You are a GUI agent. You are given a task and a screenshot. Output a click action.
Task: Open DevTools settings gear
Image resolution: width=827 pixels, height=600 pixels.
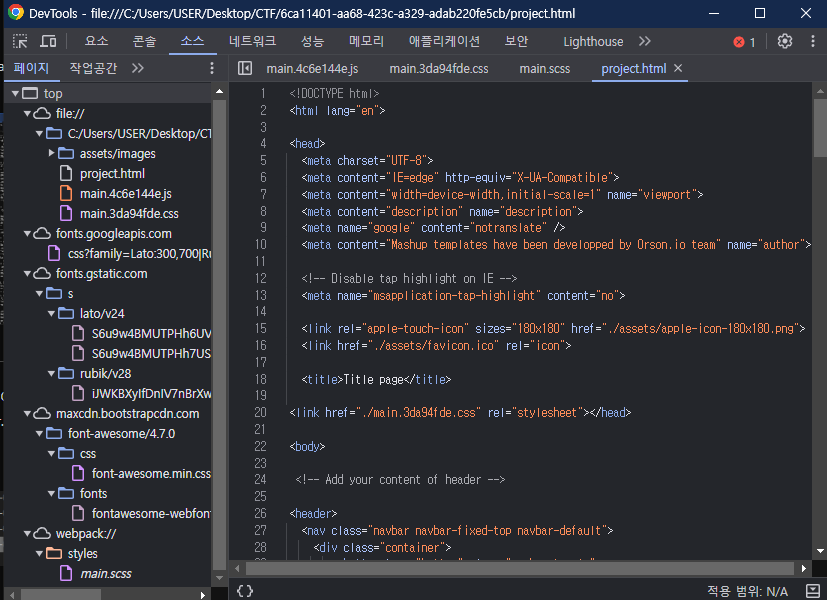[784, 41]
